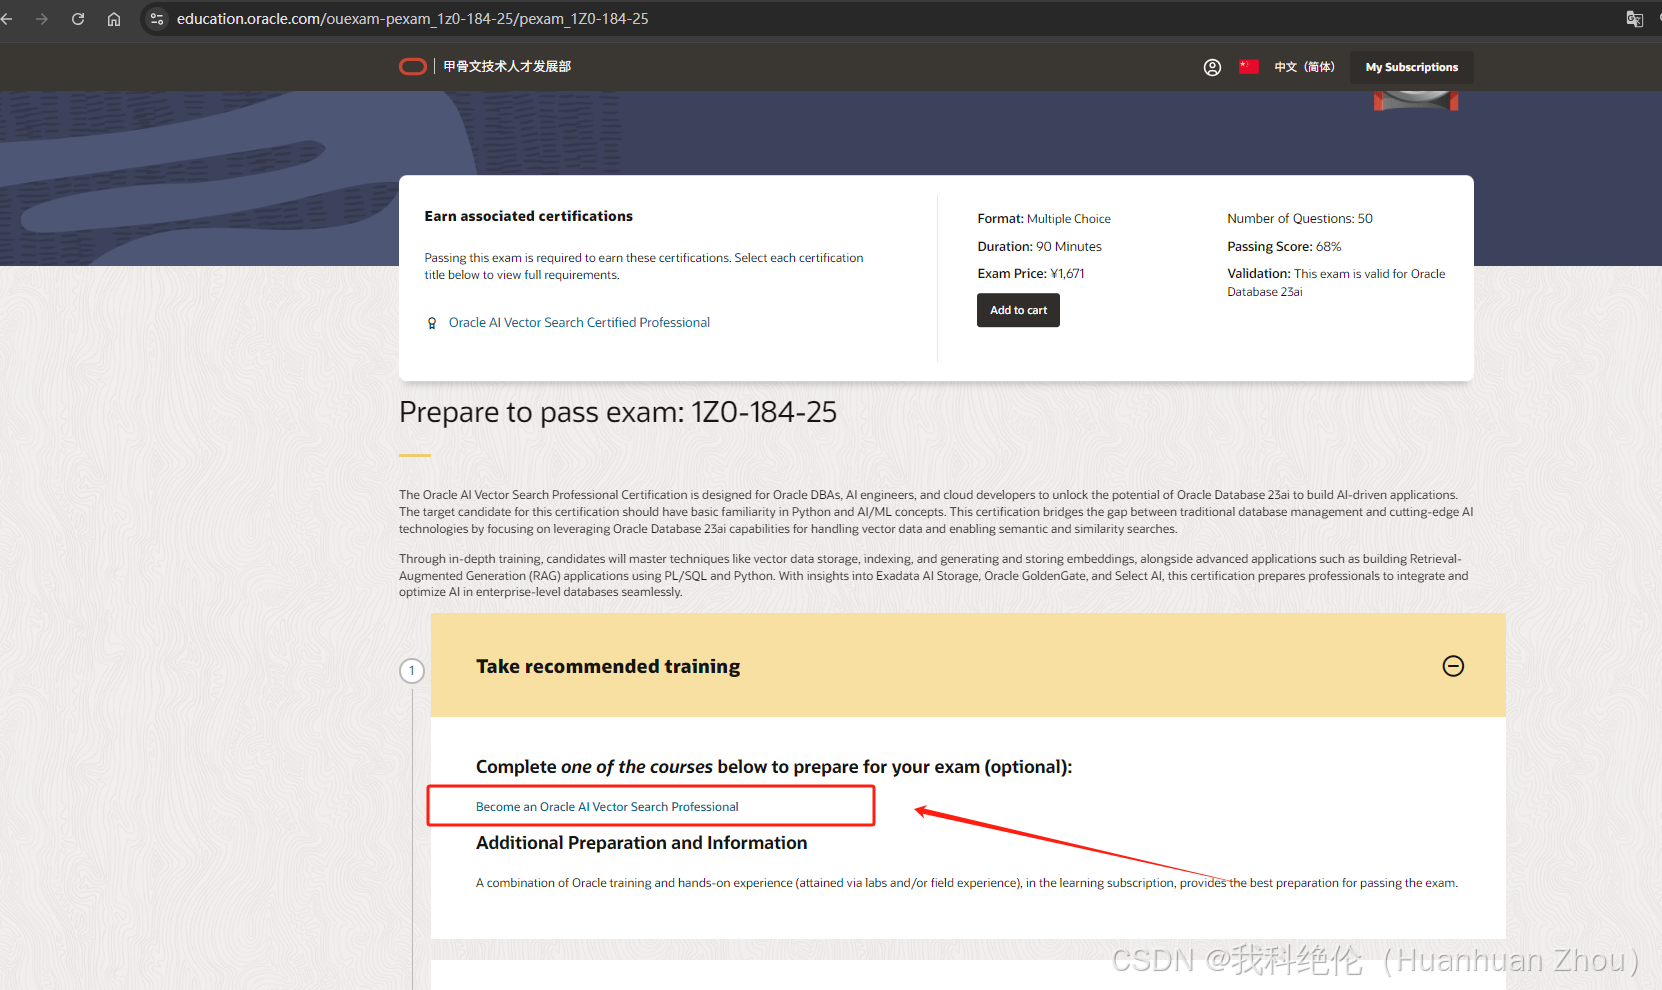This screenshot has width=1662, height=990.
Task: Open site information icon in address bar
Action: [157, 19]
